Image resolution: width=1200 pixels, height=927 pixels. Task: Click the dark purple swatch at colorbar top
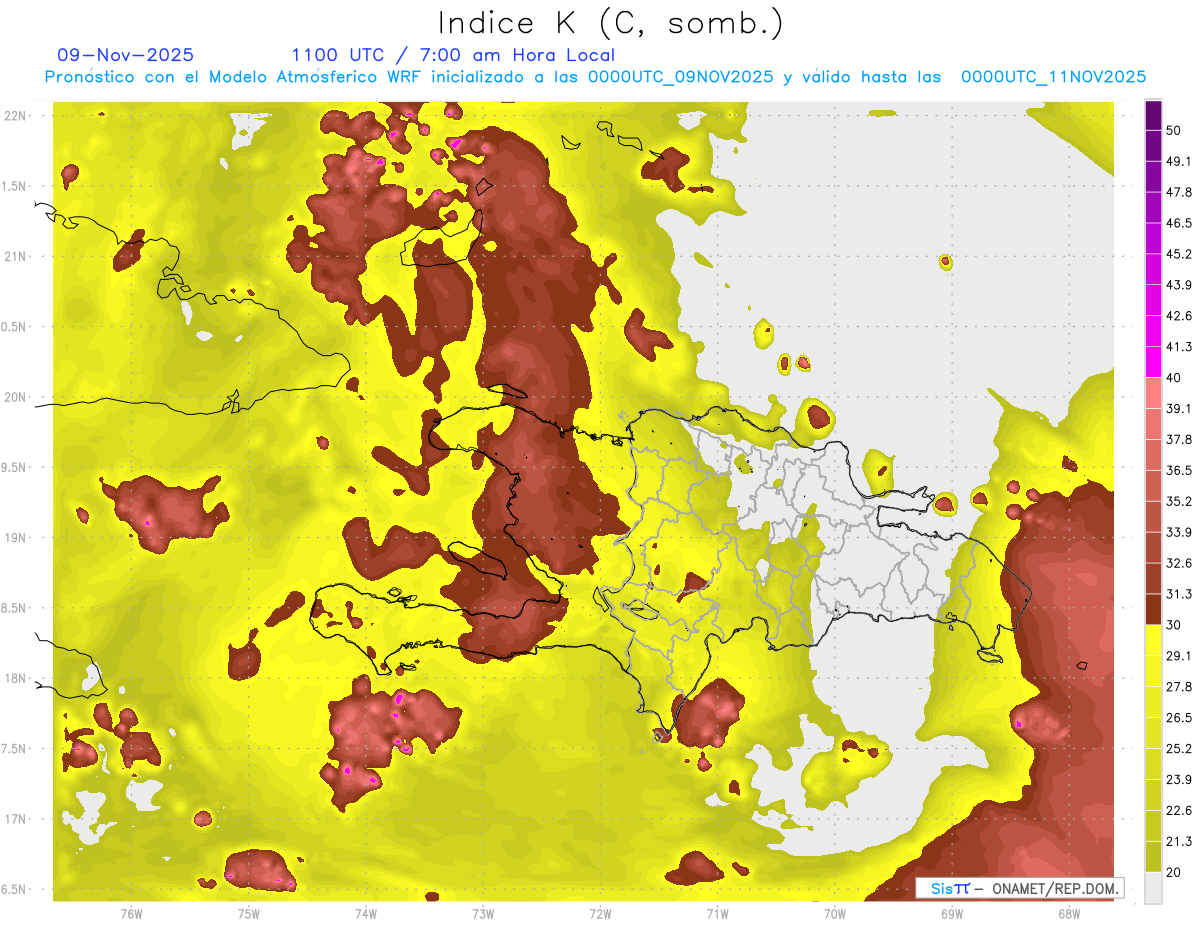tap(1154, 114)
